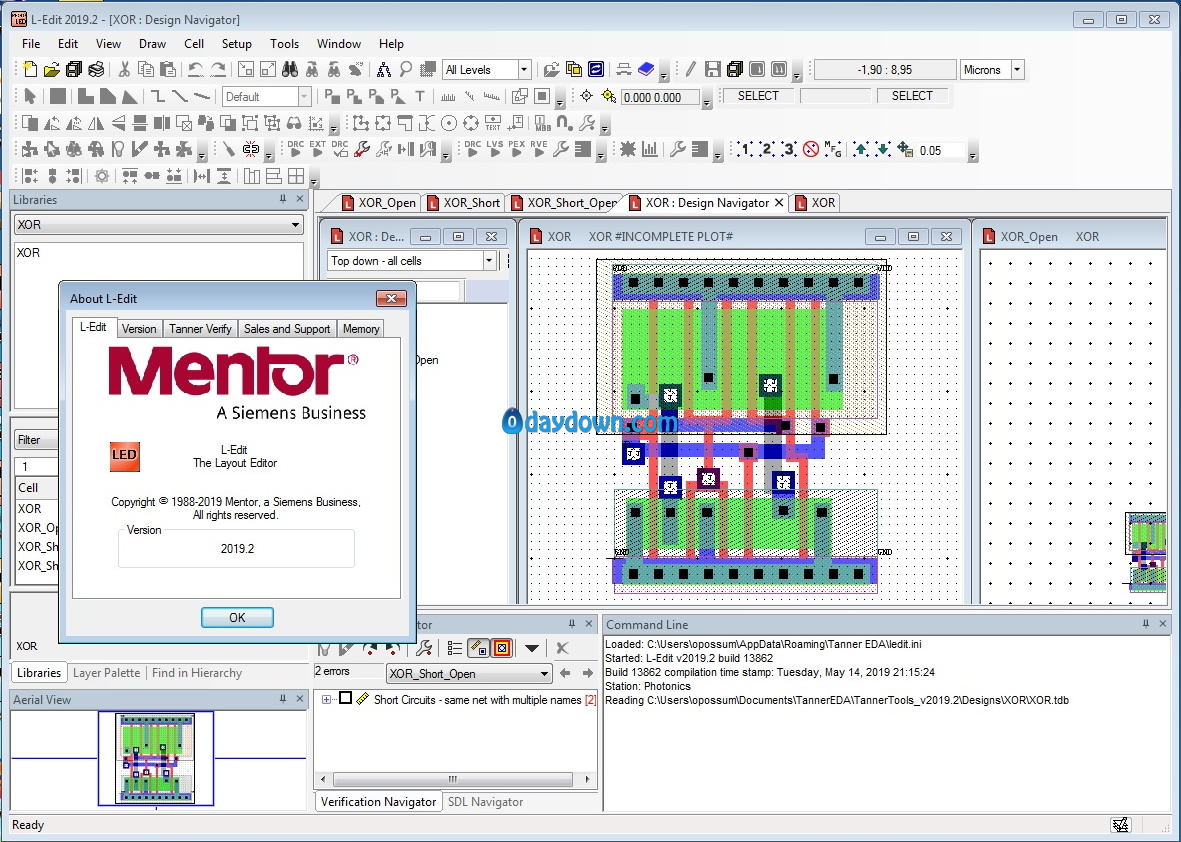Click the crosshair target icon
Screen dimensions: 1181x842
coord(587,96)
